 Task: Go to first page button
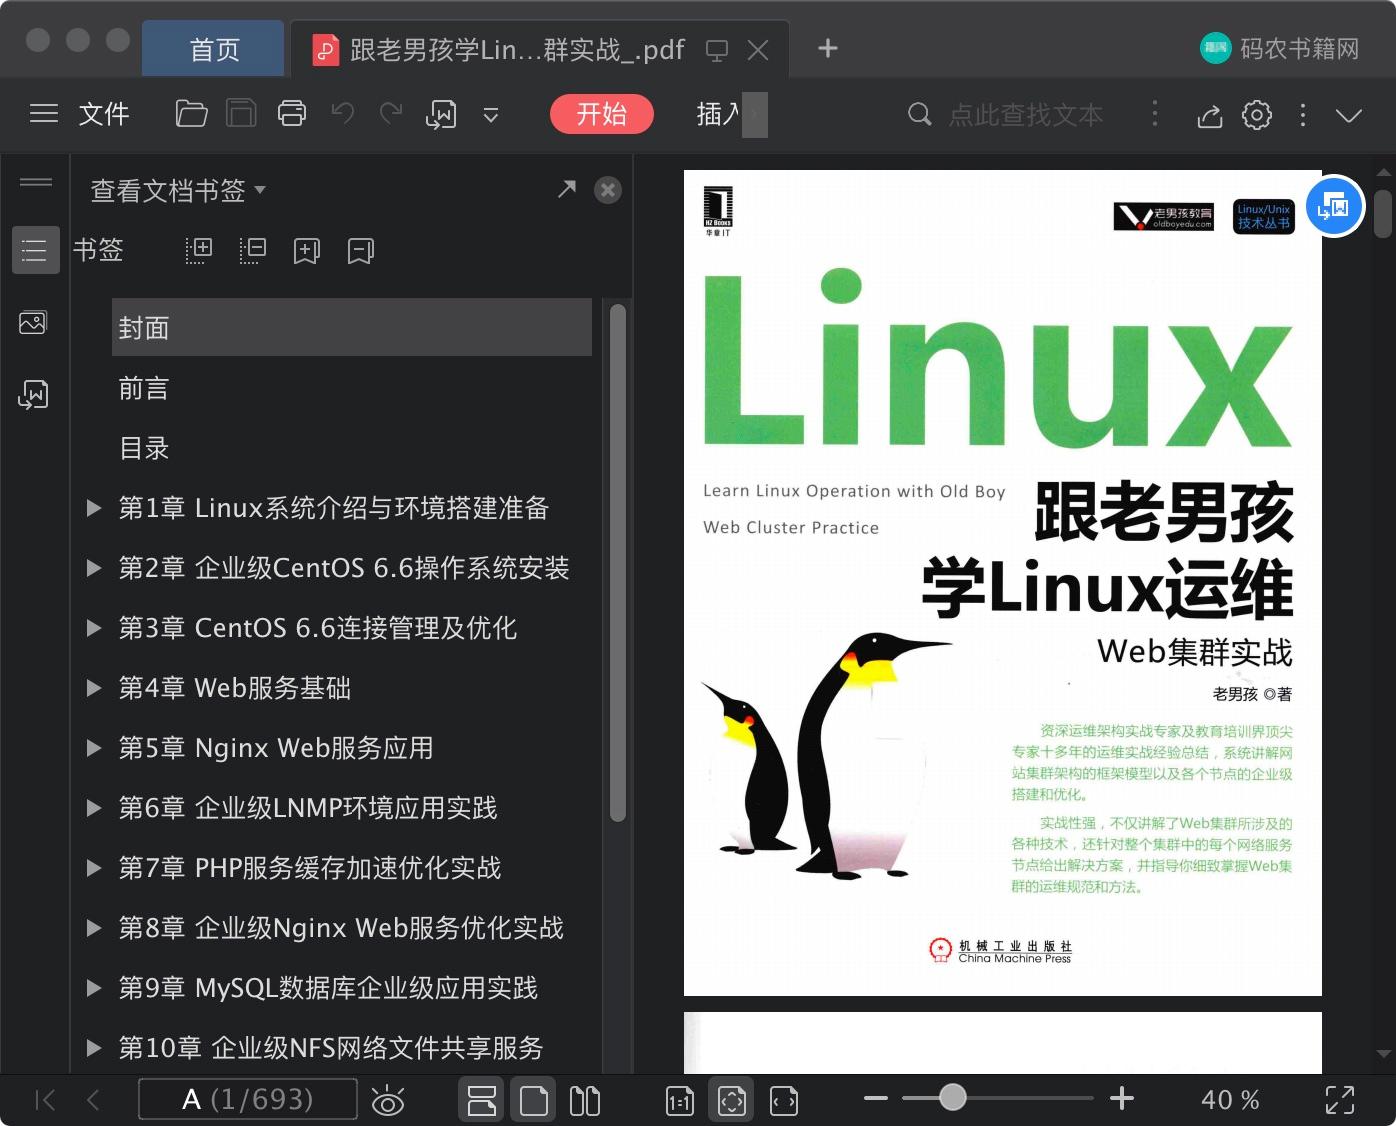[x=45, y=1100]
